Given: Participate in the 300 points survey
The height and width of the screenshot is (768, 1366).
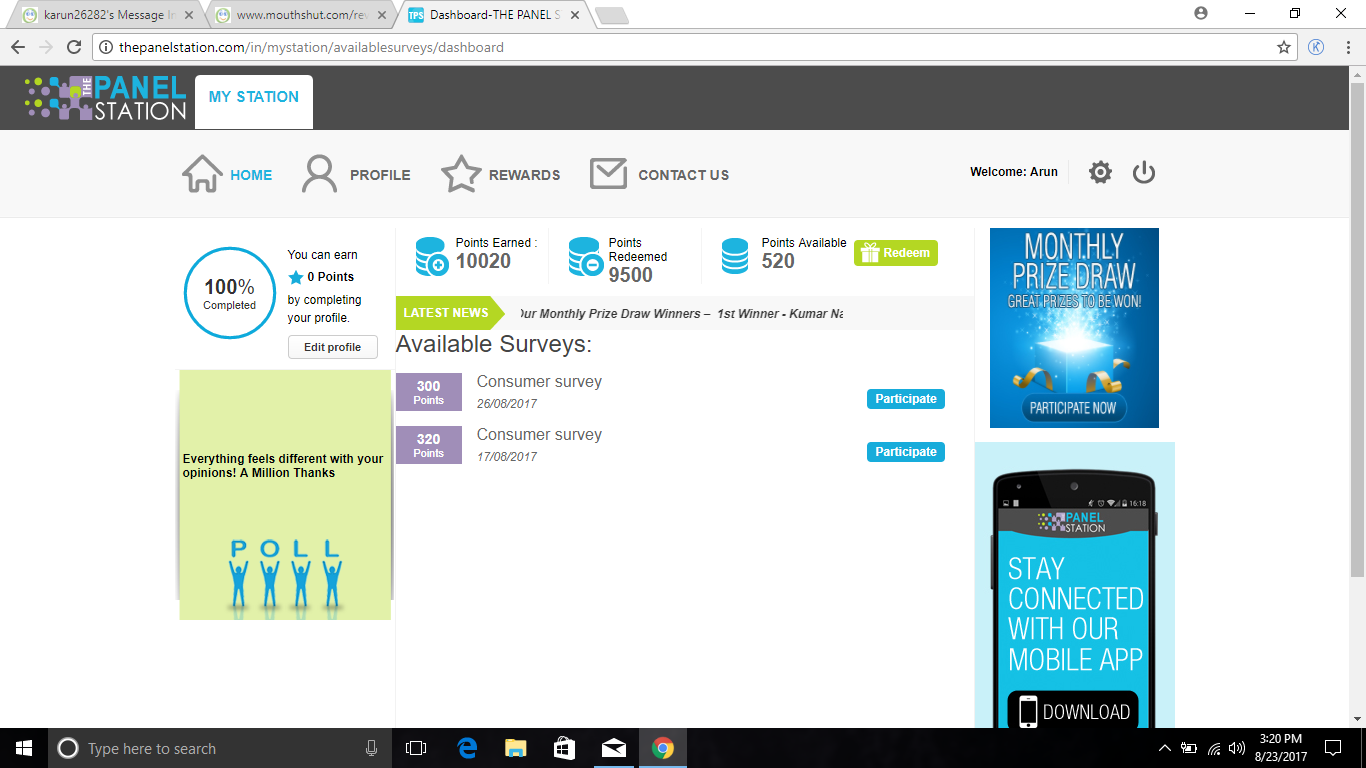Looking at the screenshot, I should tap(905, 399).
